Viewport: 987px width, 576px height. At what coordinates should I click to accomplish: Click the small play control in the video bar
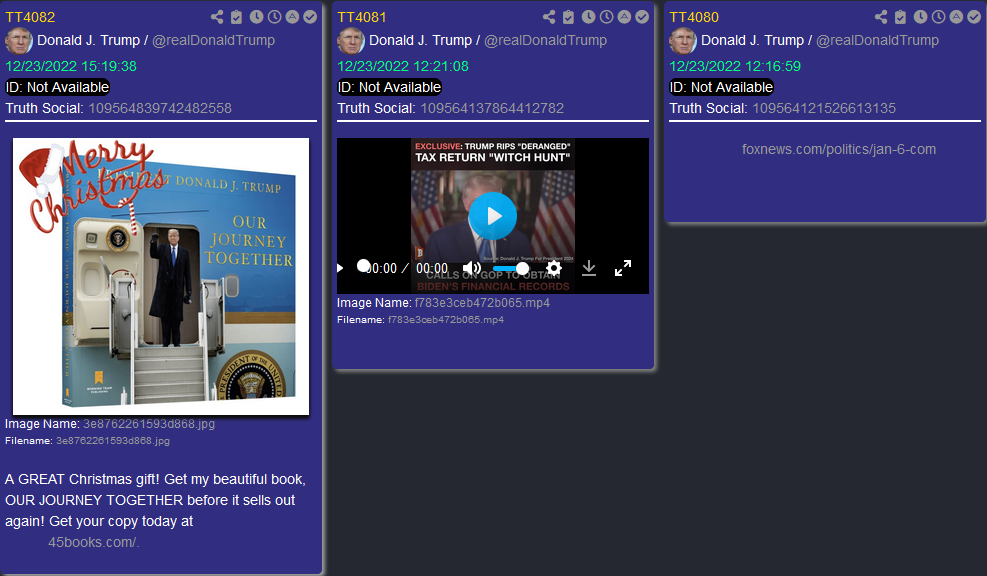pyautogui.click(x=341, y=268)
